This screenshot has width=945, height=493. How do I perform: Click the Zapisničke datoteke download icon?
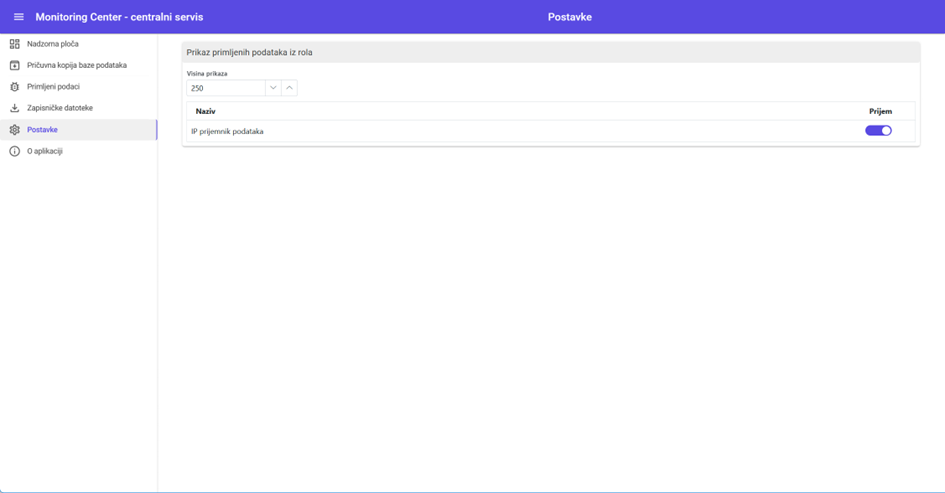pos(14,108)
